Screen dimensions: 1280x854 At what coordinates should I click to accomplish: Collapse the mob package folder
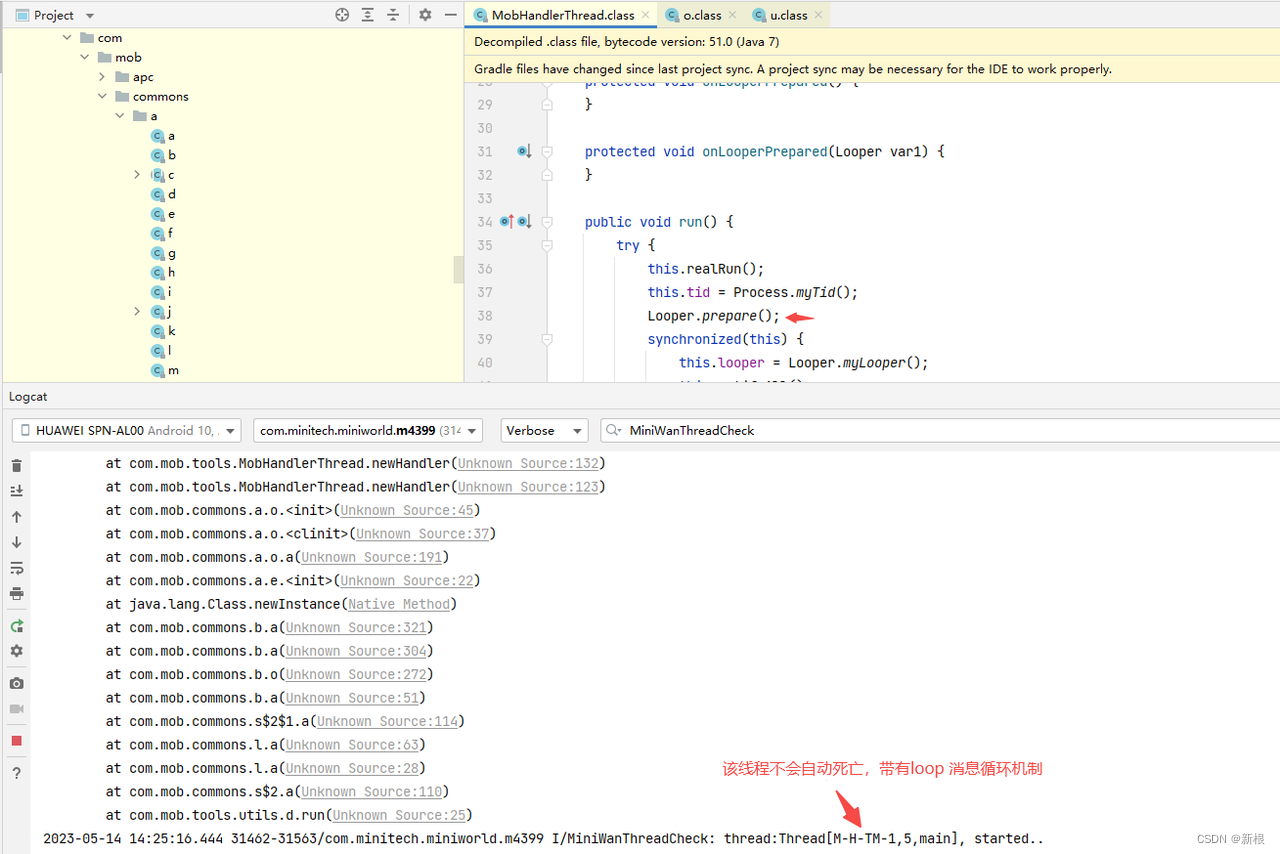click(85, 58)
